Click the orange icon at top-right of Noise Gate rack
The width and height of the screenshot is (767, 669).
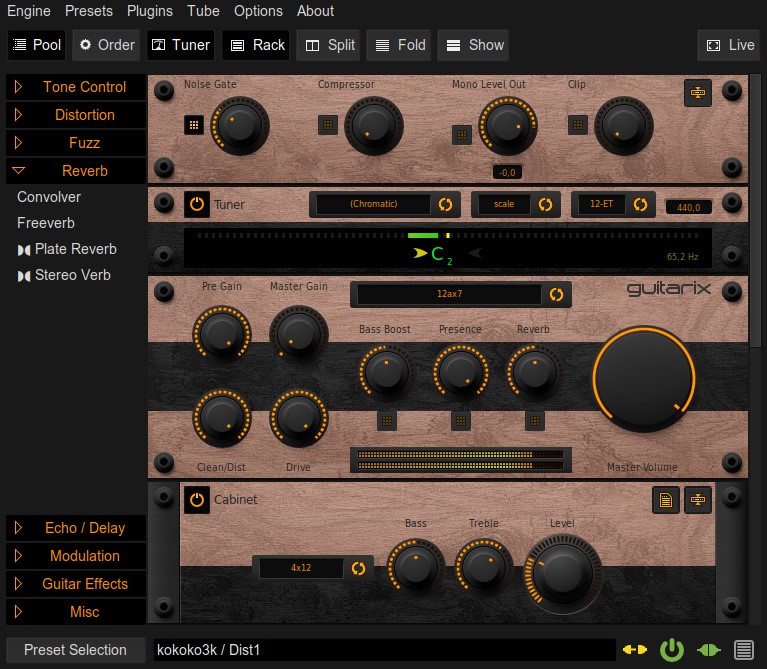pos(697,93)
